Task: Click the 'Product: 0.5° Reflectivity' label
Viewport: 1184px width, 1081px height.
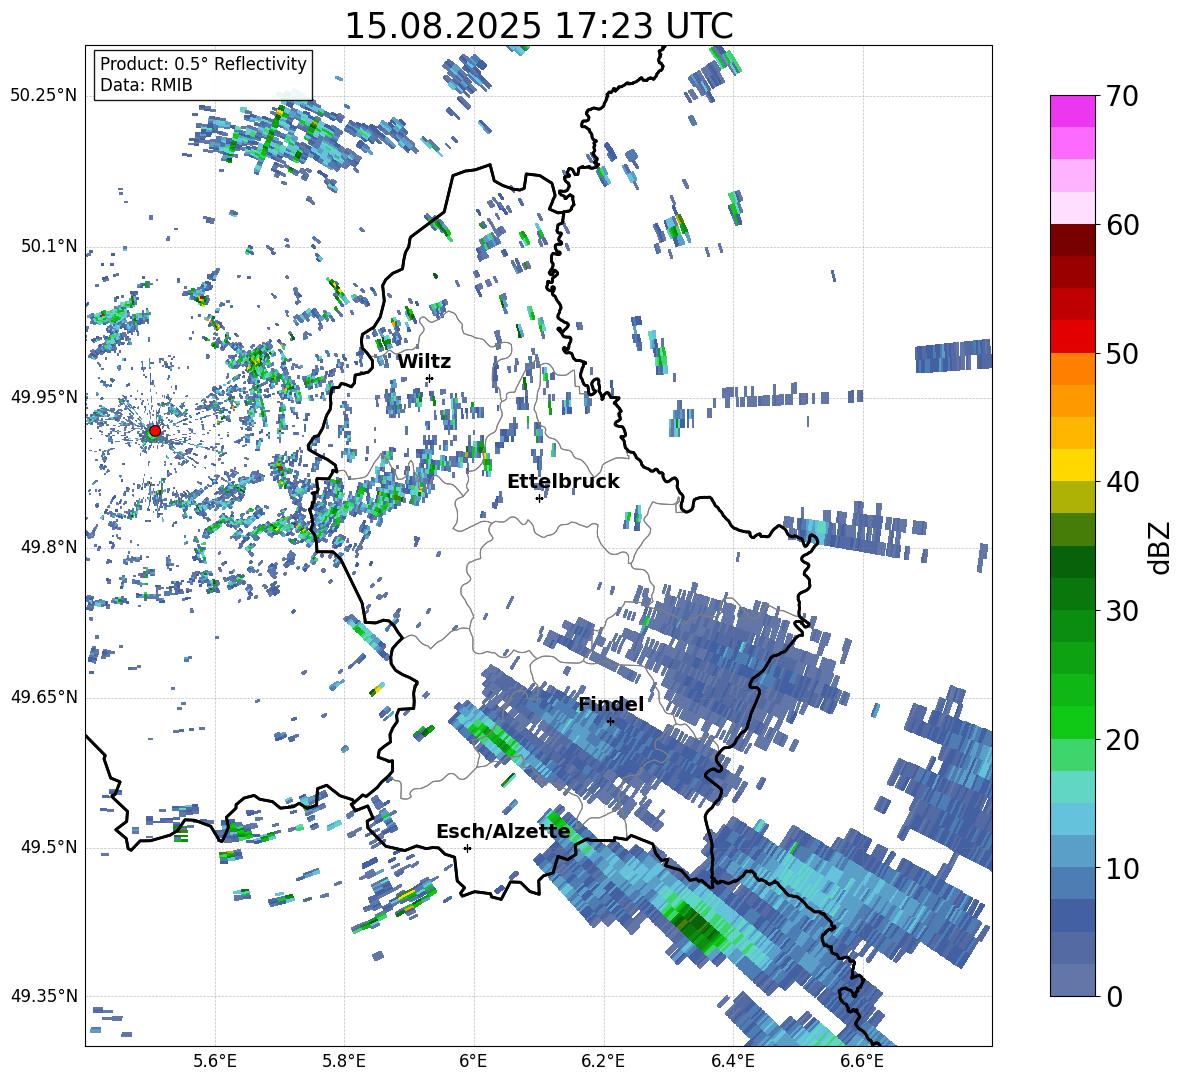Action: click(x=203, y=63)
